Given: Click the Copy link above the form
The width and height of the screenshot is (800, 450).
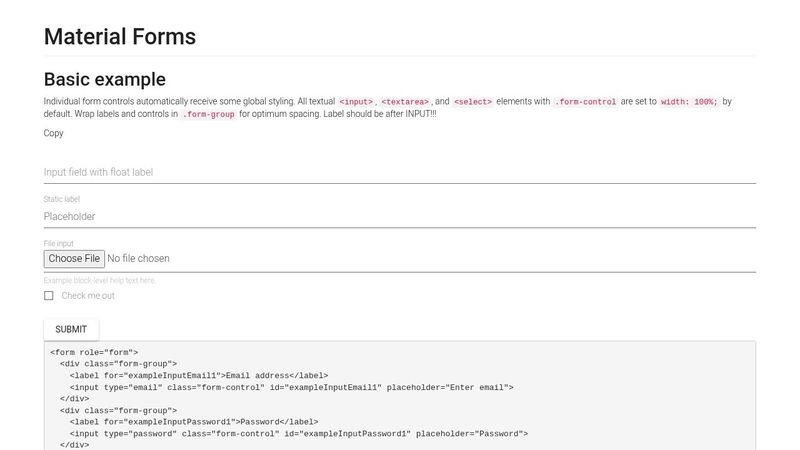Looking at the screenshot, I should tap(54, 133).
